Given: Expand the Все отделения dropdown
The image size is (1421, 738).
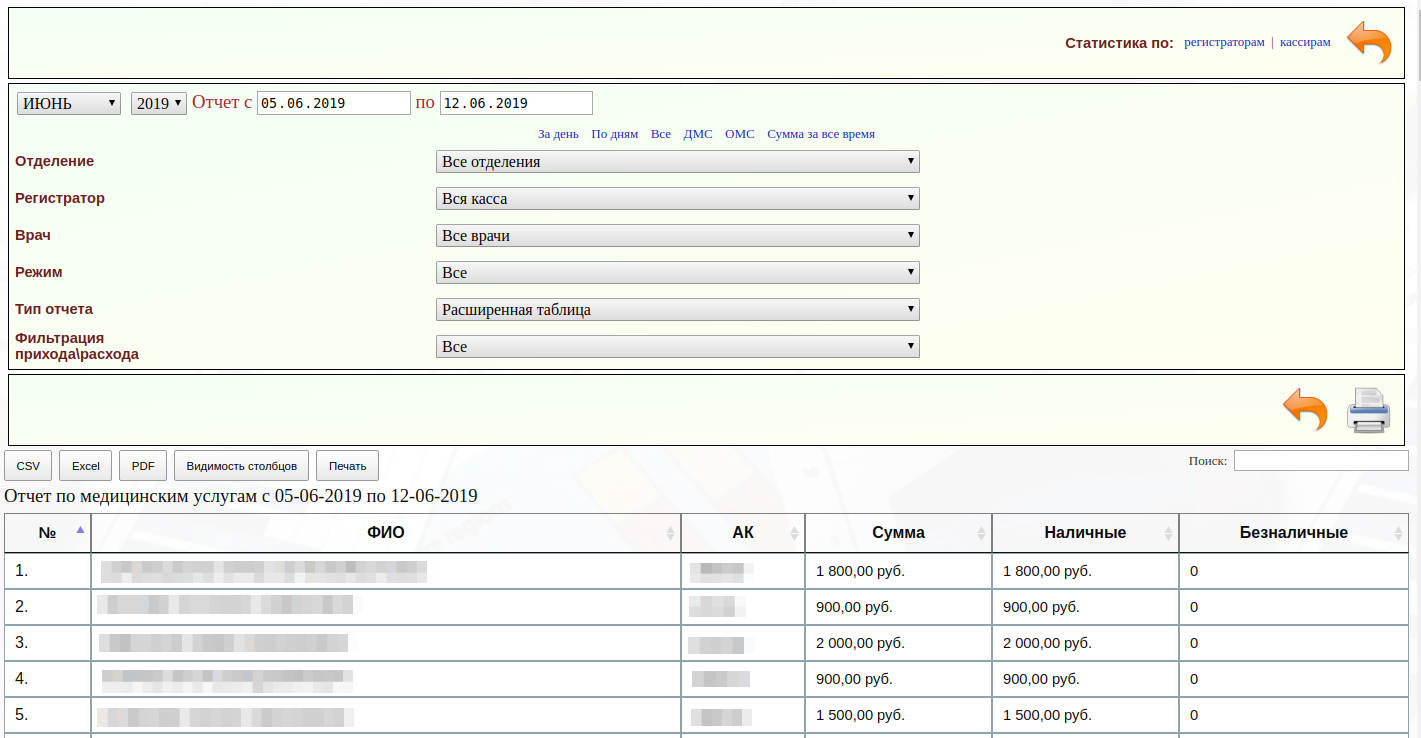Looking at the screenshot, I should coord(677,162).
